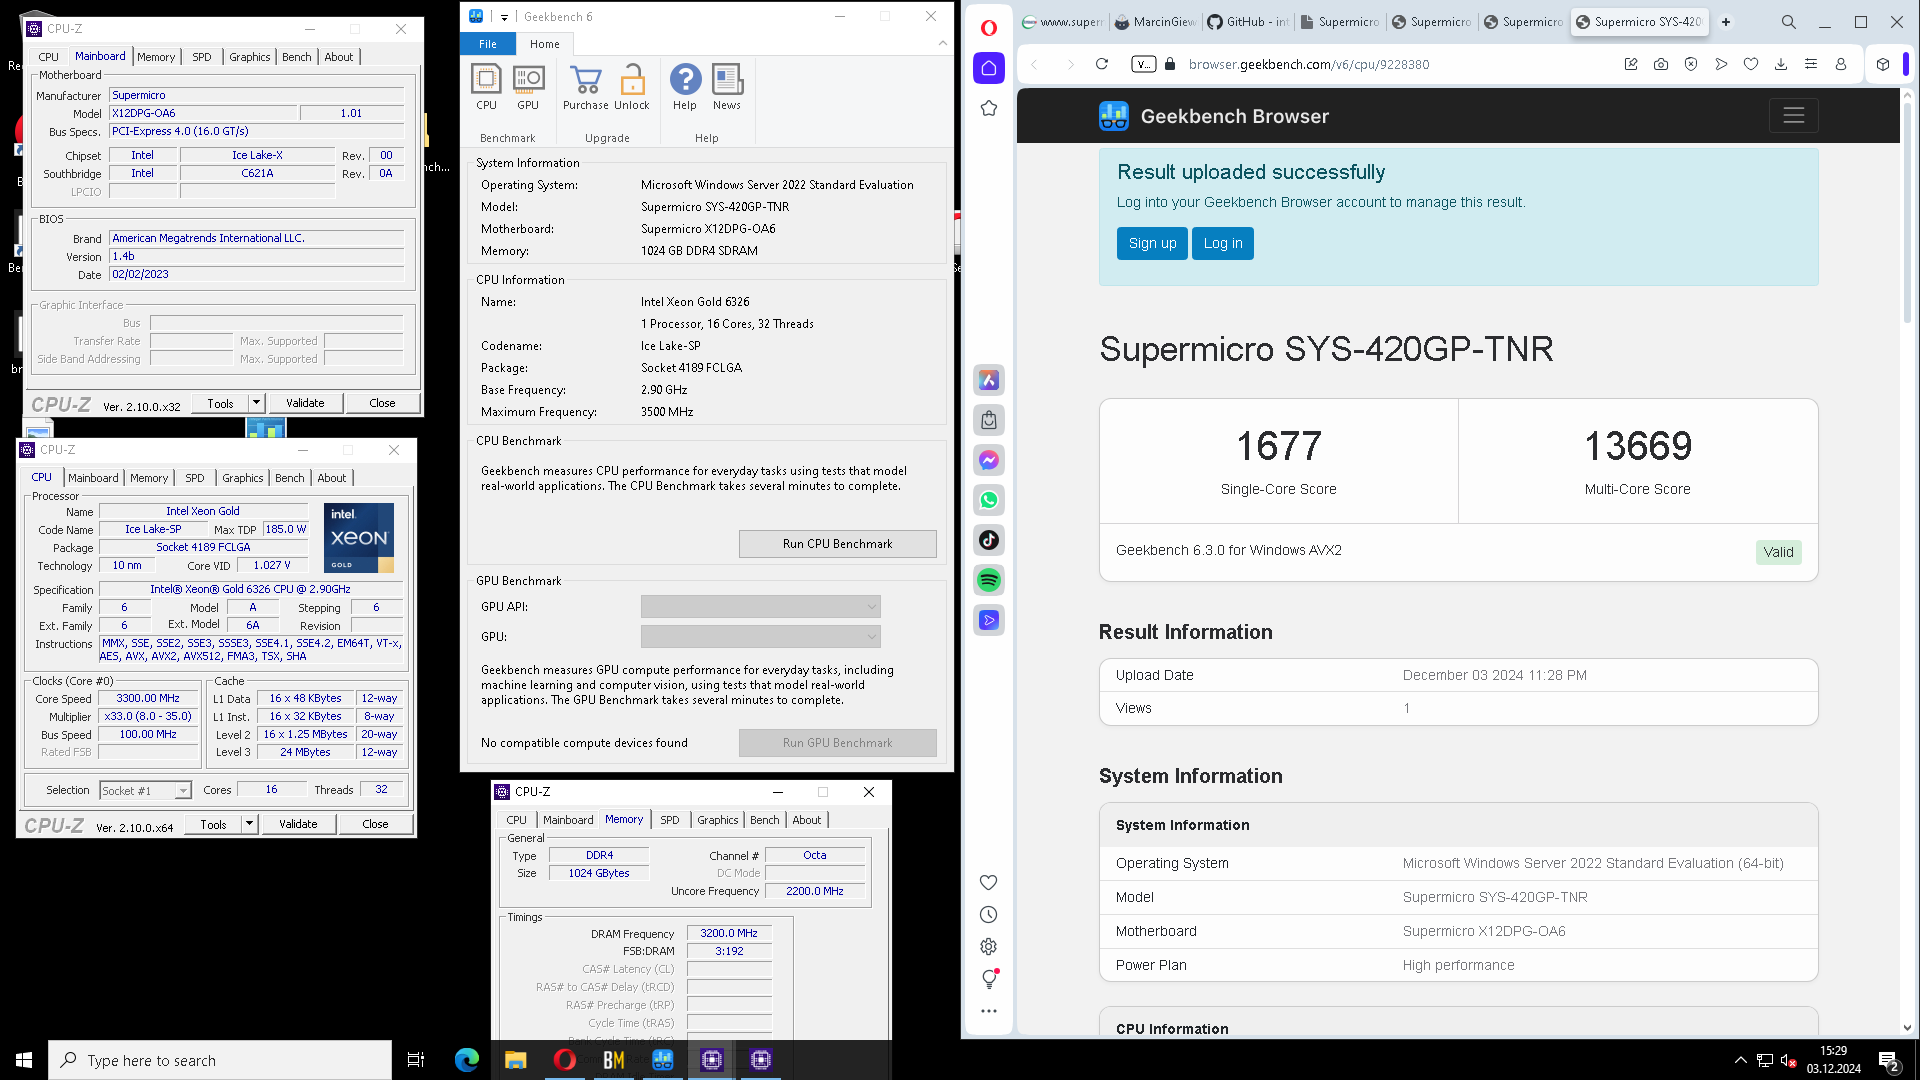Open the File tab in Geekbench 6
This screenshot has width=1920, height=1080.
488,44
